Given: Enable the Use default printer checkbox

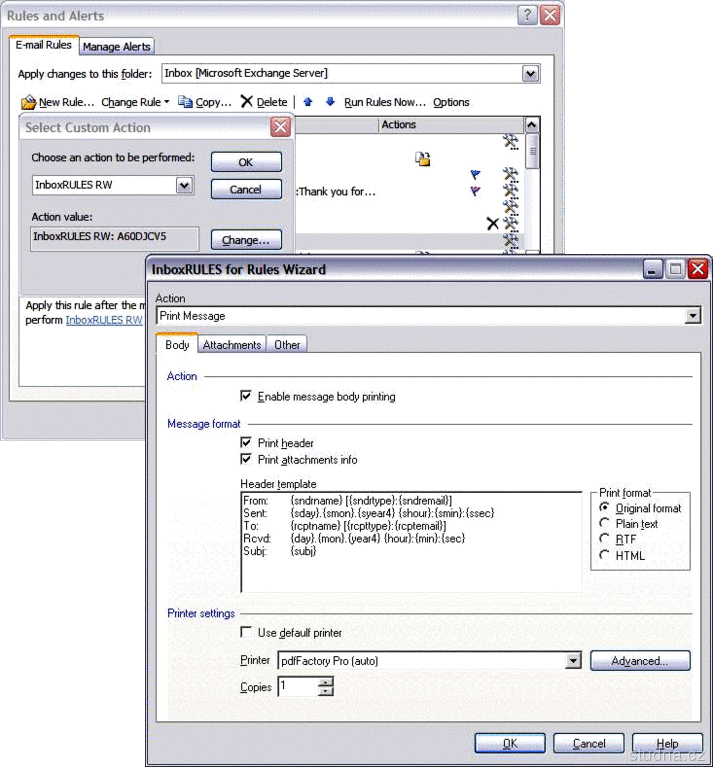Looking at the screenshot, I should pyautogui.click(x=246, y=632).
